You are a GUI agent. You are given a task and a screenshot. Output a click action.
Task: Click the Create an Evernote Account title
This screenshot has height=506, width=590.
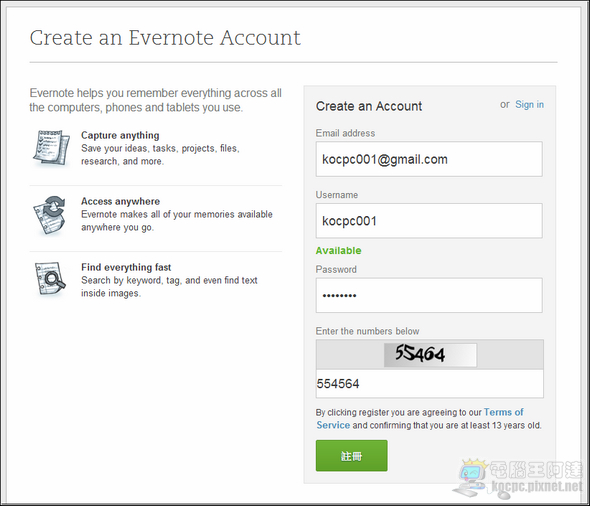[165, 38]
